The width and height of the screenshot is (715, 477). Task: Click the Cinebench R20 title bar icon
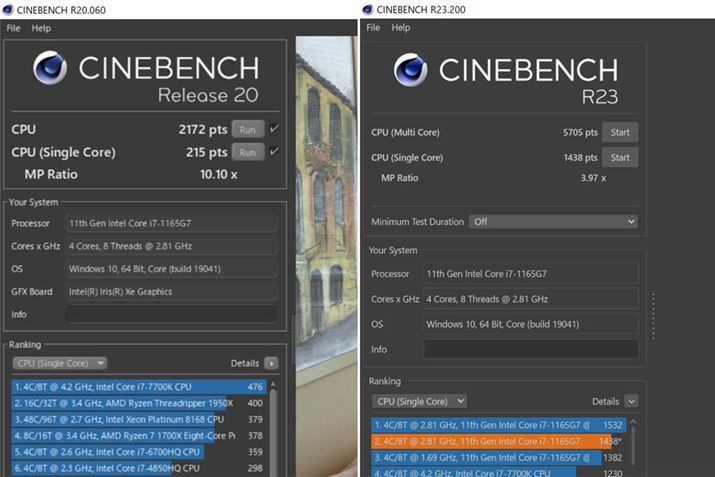8,10
